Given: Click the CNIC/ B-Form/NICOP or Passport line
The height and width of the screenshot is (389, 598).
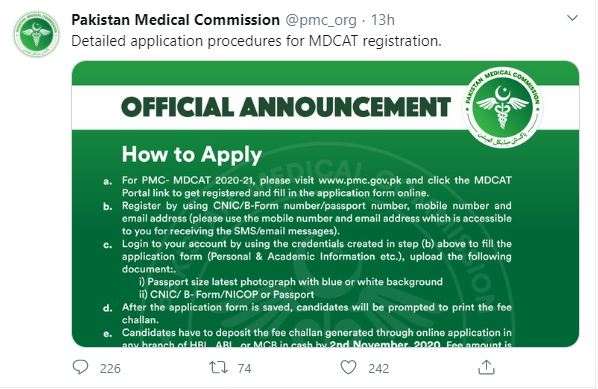Looking at the screenshot, I should point(227,294).
